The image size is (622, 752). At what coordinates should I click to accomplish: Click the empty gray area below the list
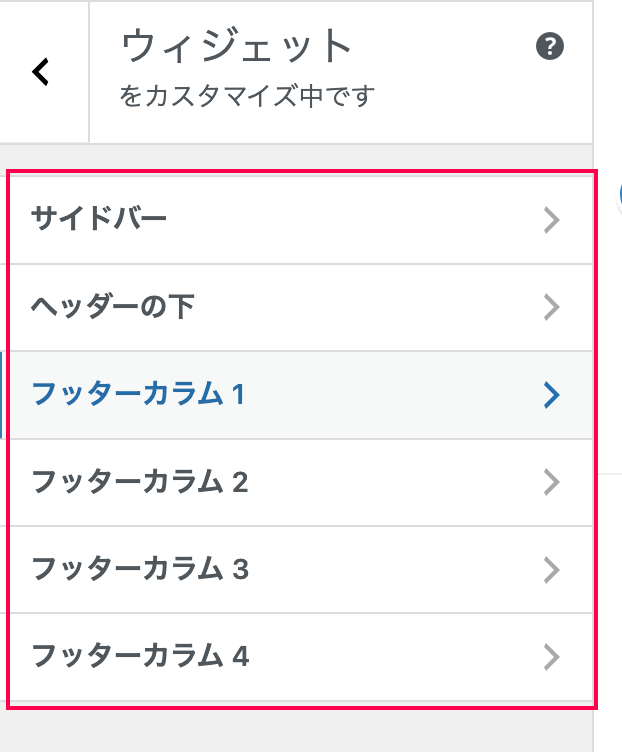point(296,731)
